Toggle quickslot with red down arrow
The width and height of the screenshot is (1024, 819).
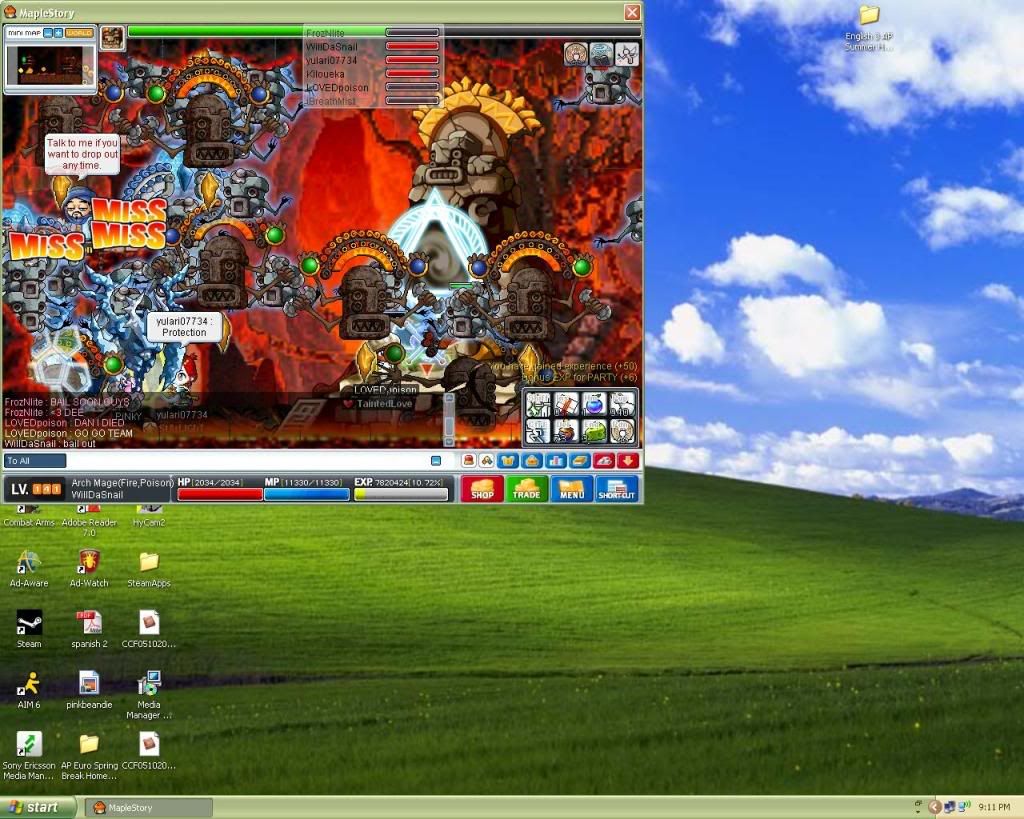[628, 461]
